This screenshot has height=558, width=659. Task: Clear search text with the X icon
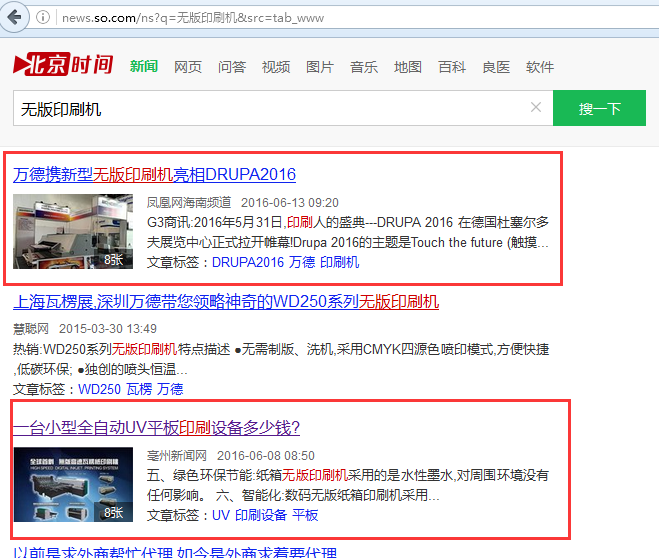tap(535, 108)
